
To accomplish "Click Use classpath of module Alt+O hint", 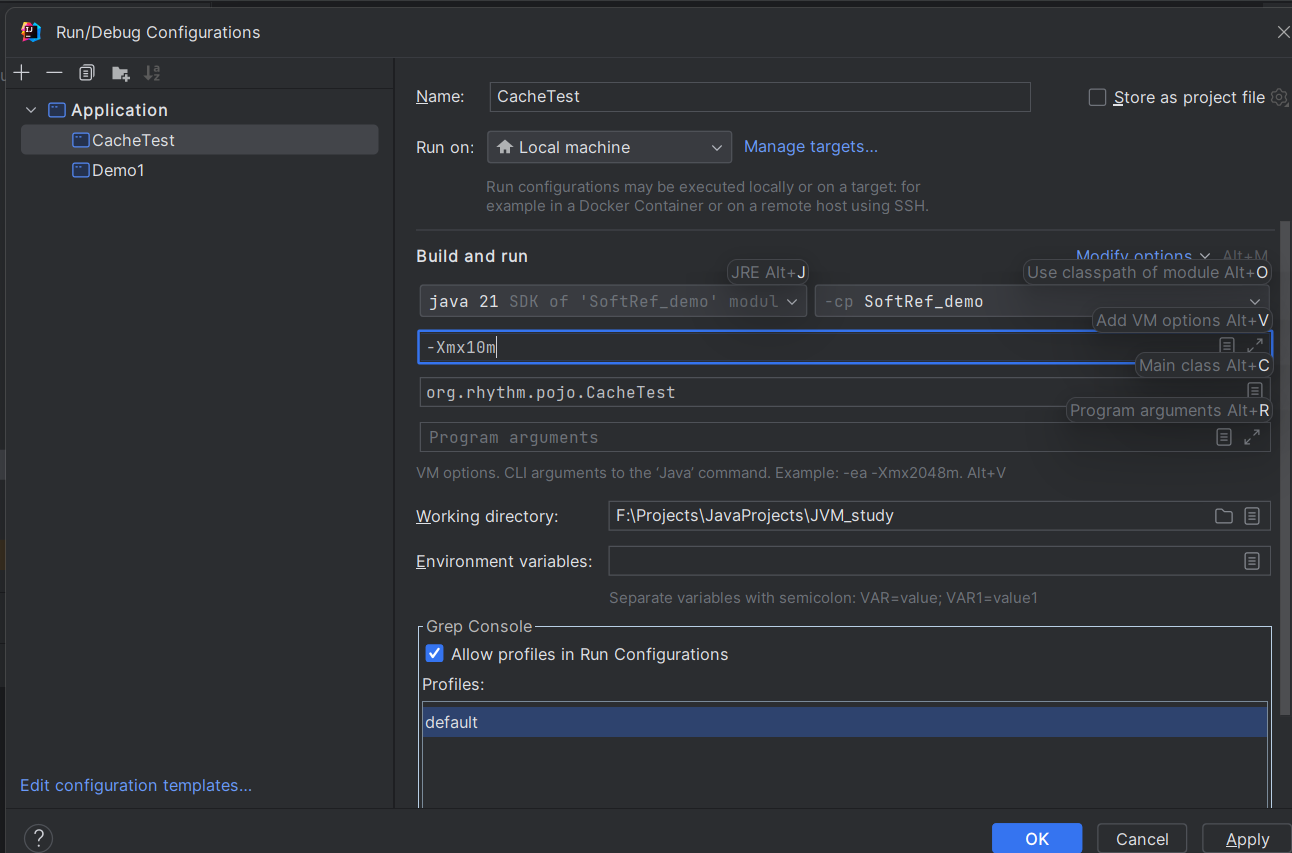I will click(x=1147, y=272).
